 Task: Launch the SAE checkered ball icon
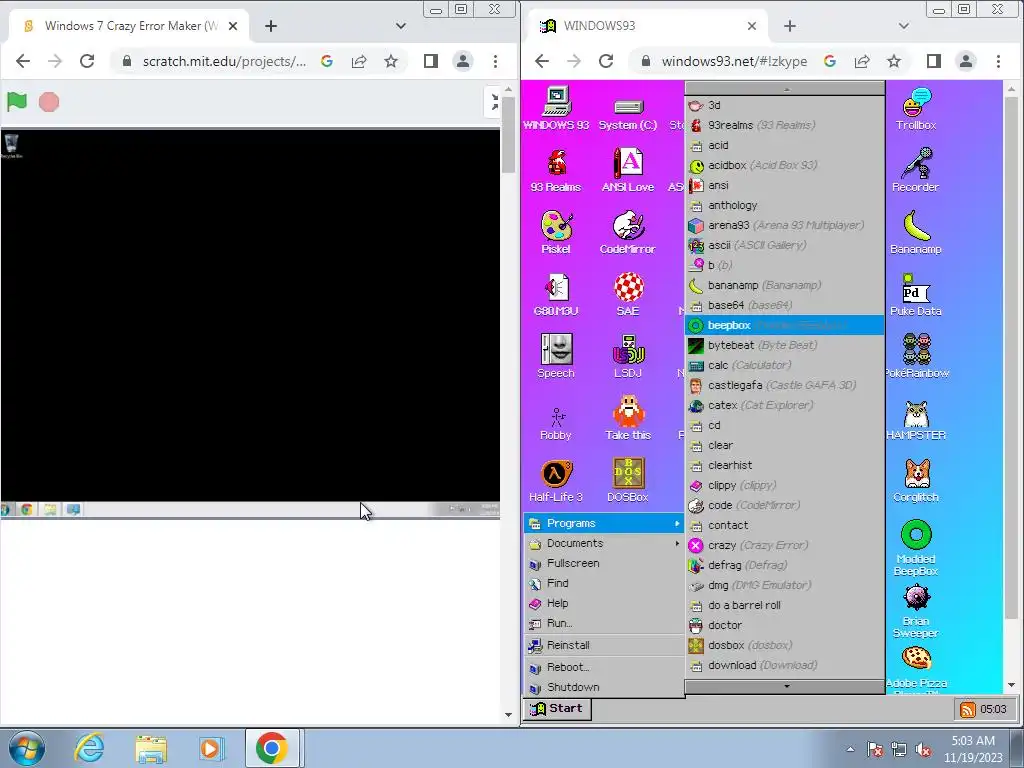tap(628, 295)
